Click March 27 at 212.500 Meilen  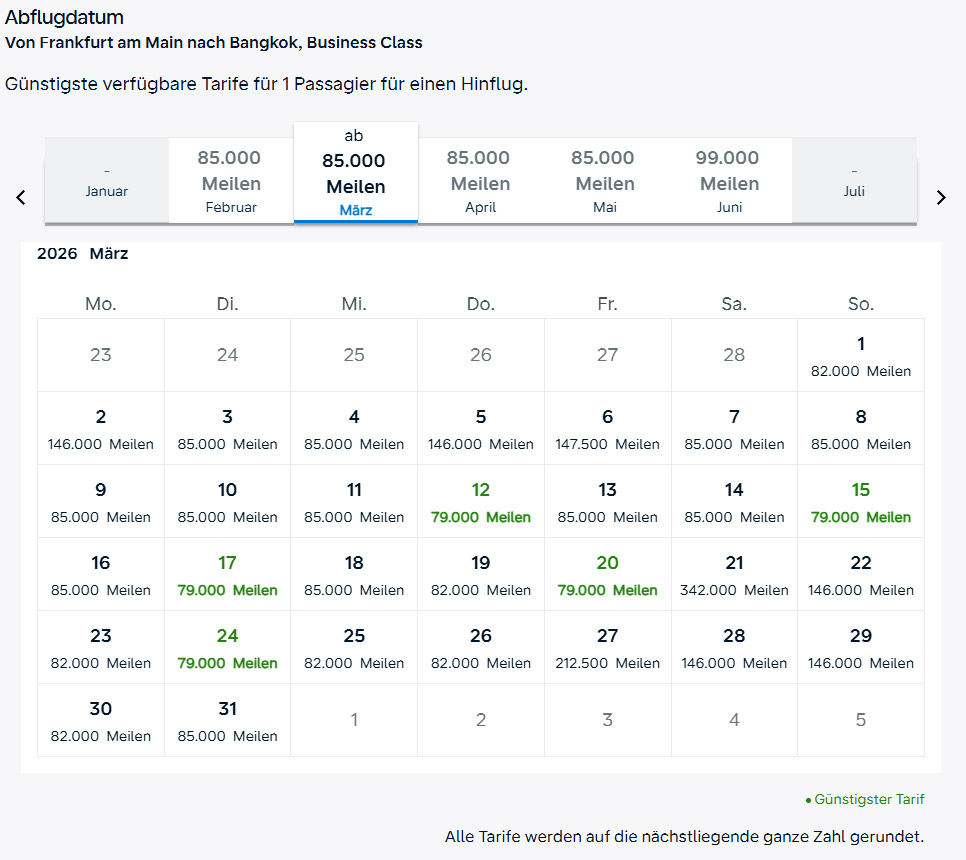(x=607, y=648)
